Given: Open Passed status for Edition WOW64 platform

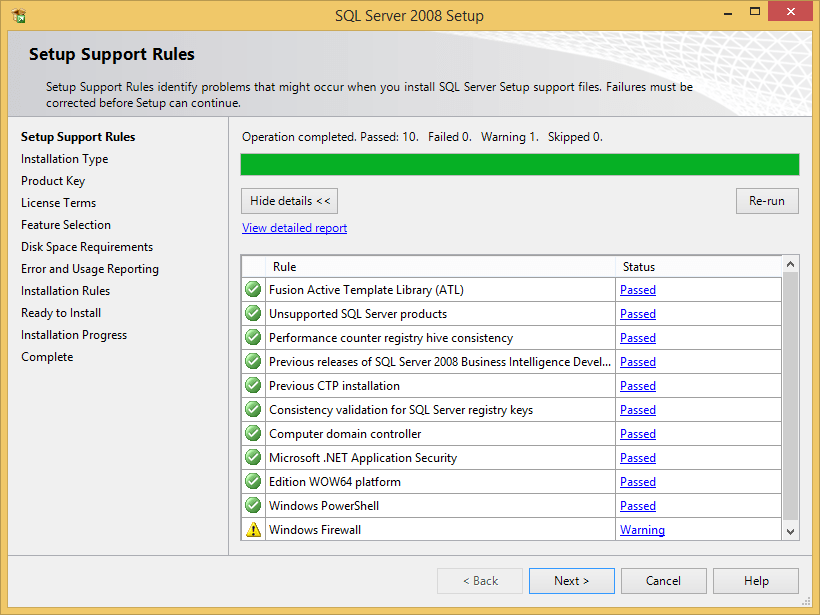Looking at the screenshot, I should pos(637,482).
